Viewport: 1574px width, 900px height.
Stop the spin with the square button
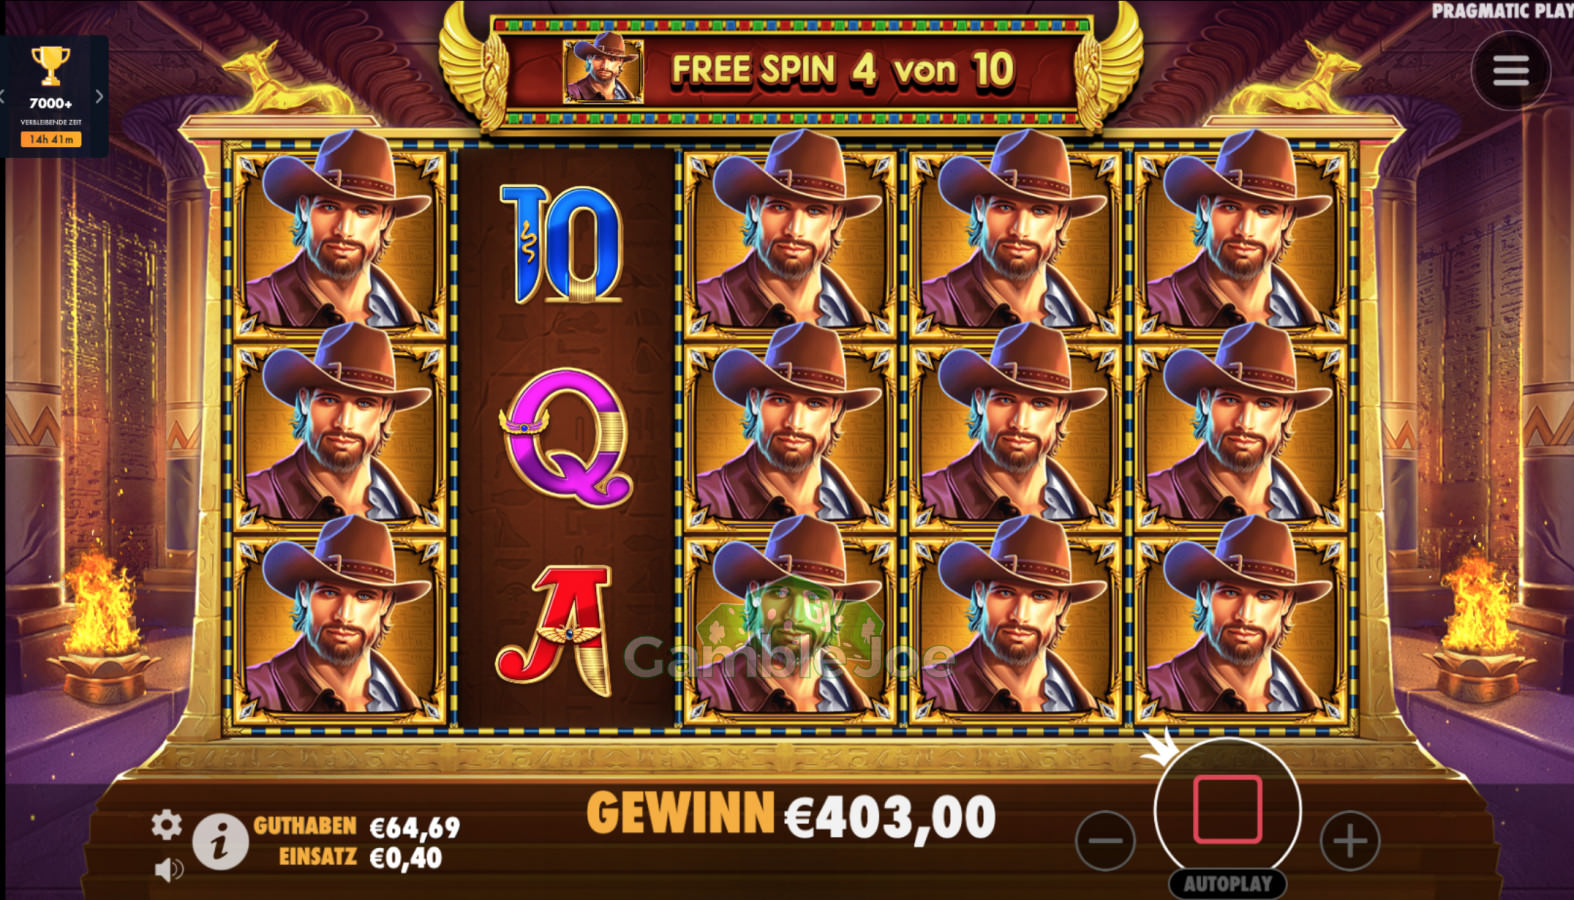[1228, 808]
